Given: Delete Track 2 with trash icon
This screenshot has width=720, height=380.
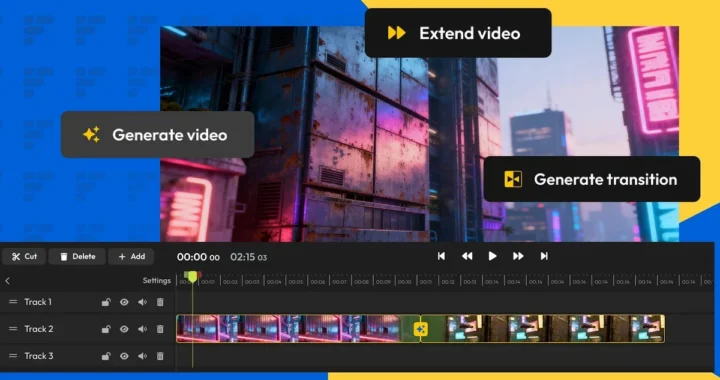Looking at the screenshot, I should tap(160, 329).
